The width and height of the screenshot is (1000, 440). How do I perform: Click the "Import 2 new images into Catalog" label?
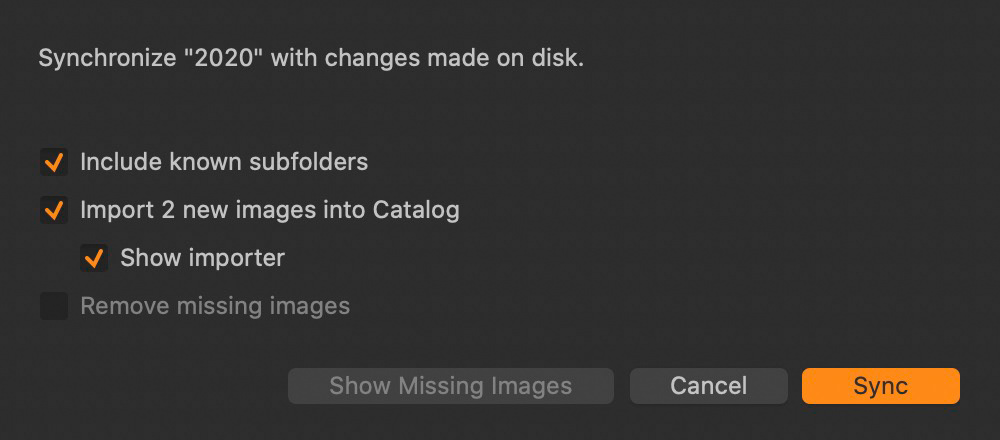[270, 210]
